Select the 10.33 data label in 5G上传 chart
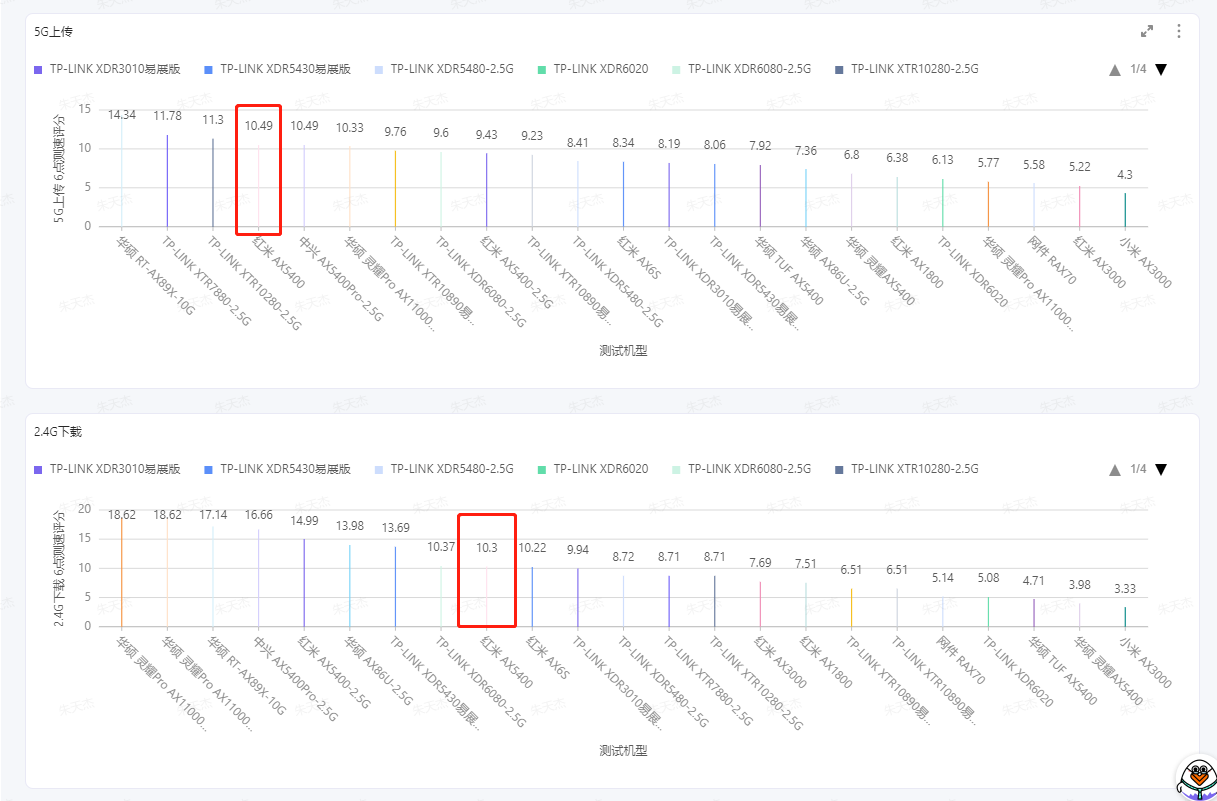Viewport: 1217px width, 801px height. (350, 128)
